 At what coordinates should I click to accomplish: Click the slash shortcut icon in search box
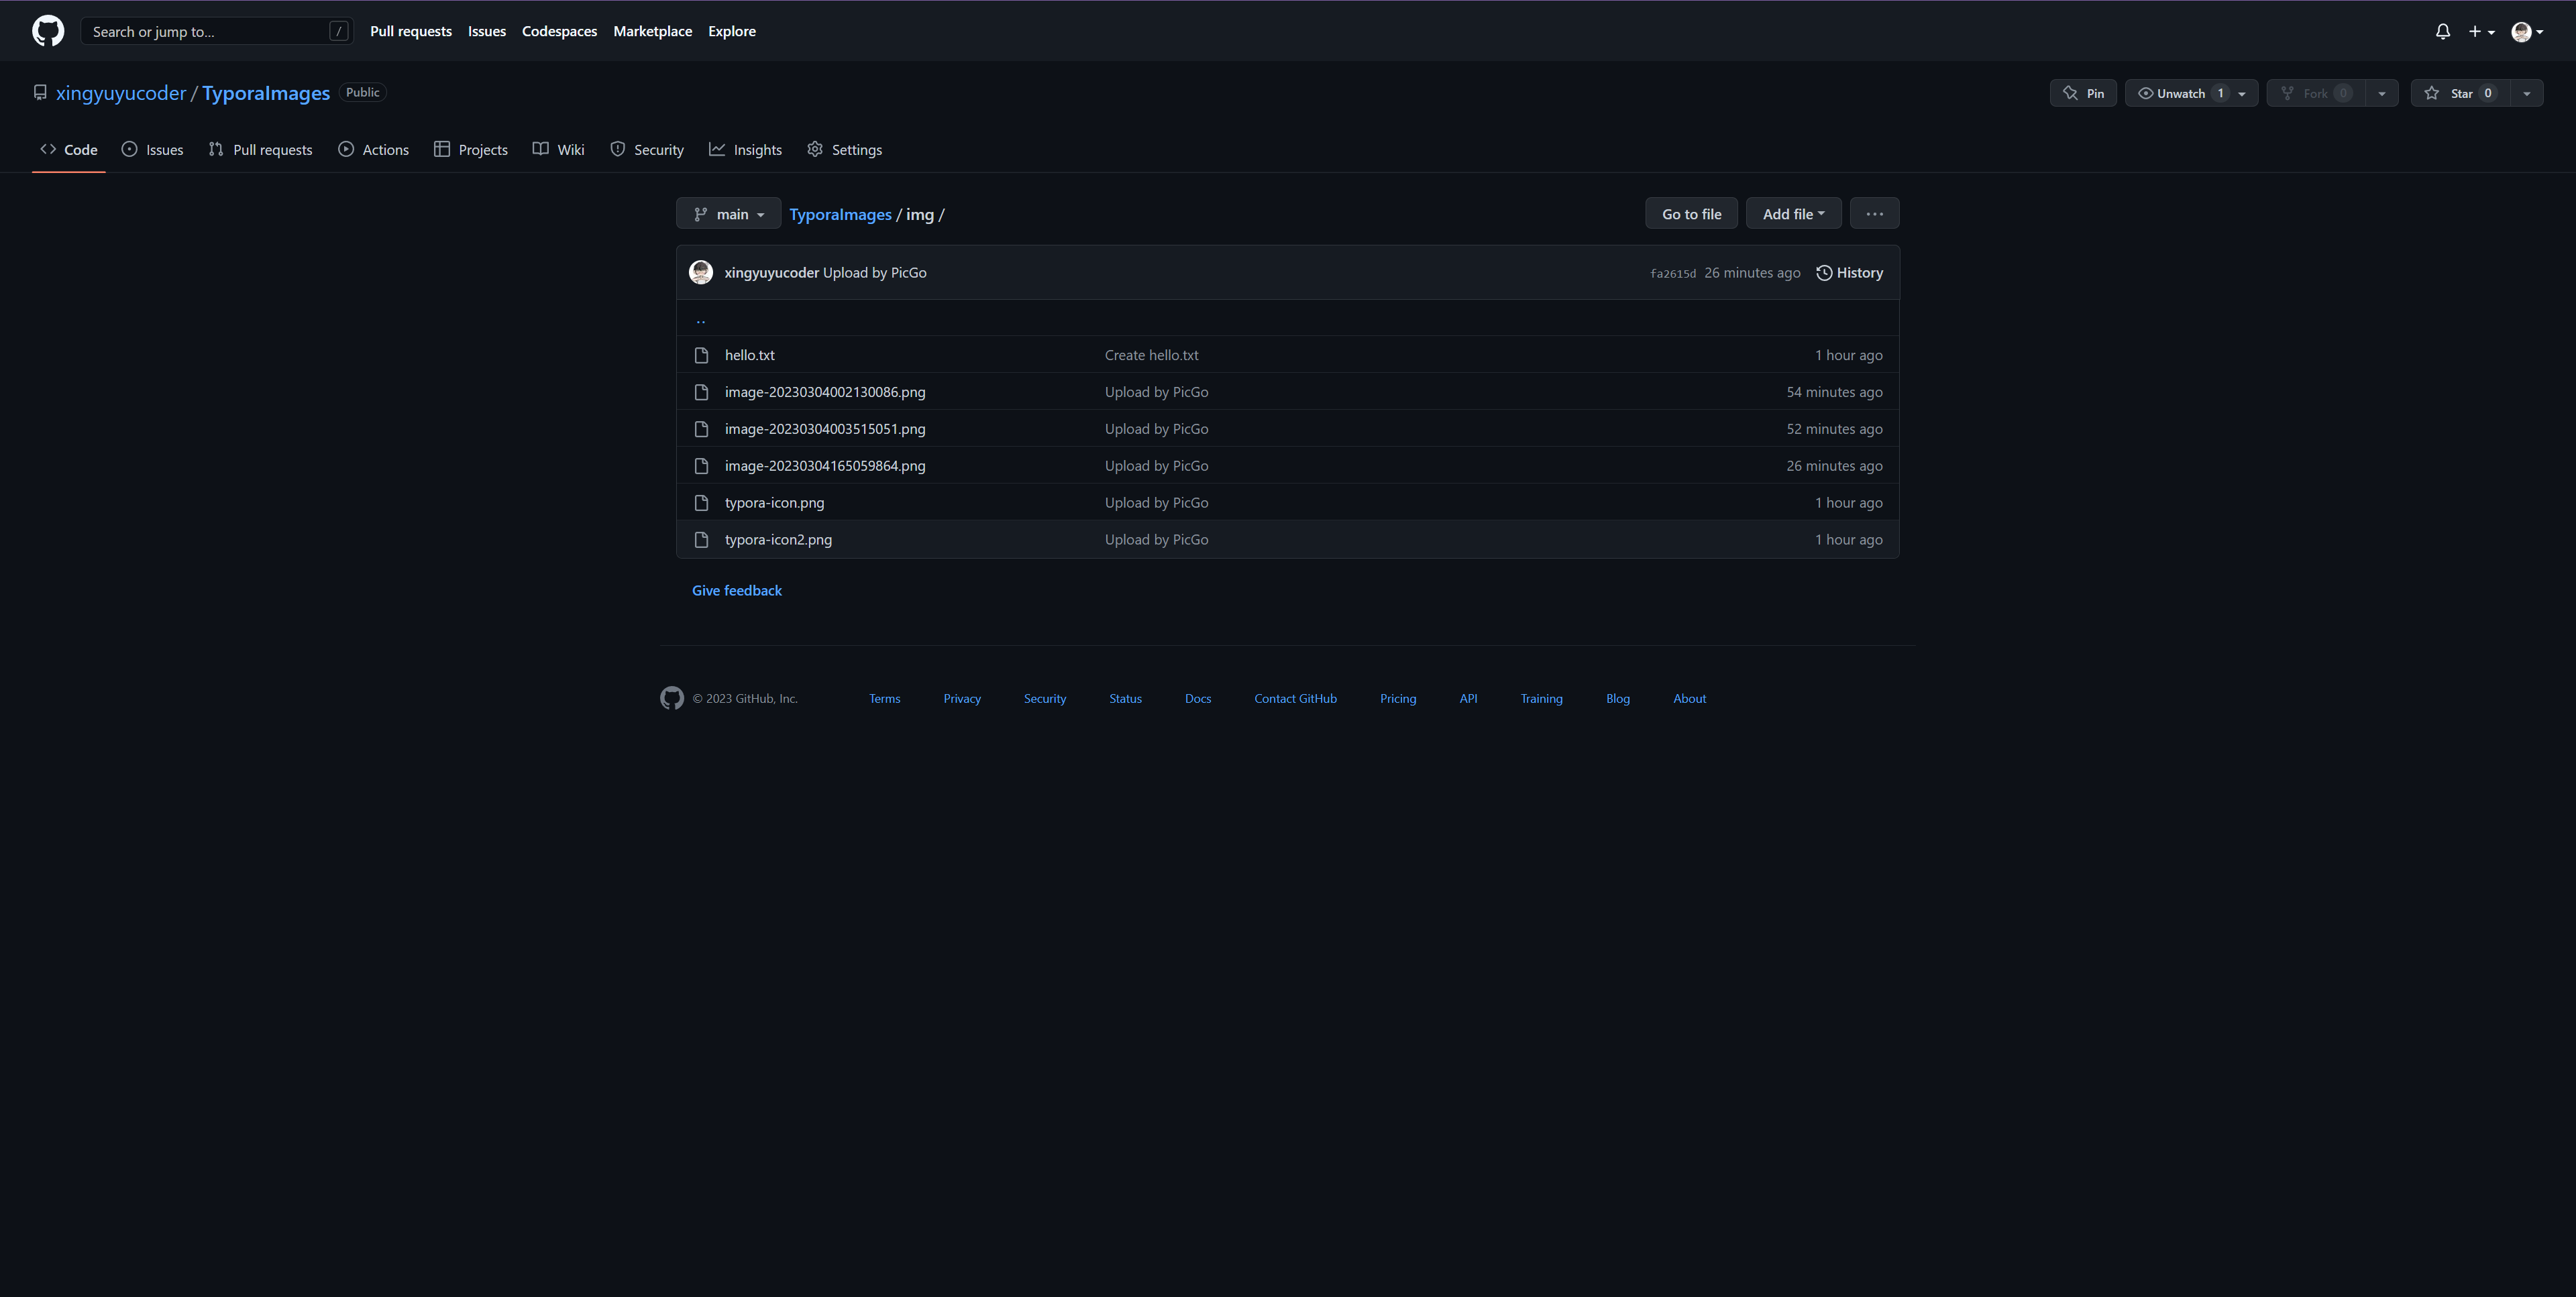pyautogui.click(x=339, y=31)
